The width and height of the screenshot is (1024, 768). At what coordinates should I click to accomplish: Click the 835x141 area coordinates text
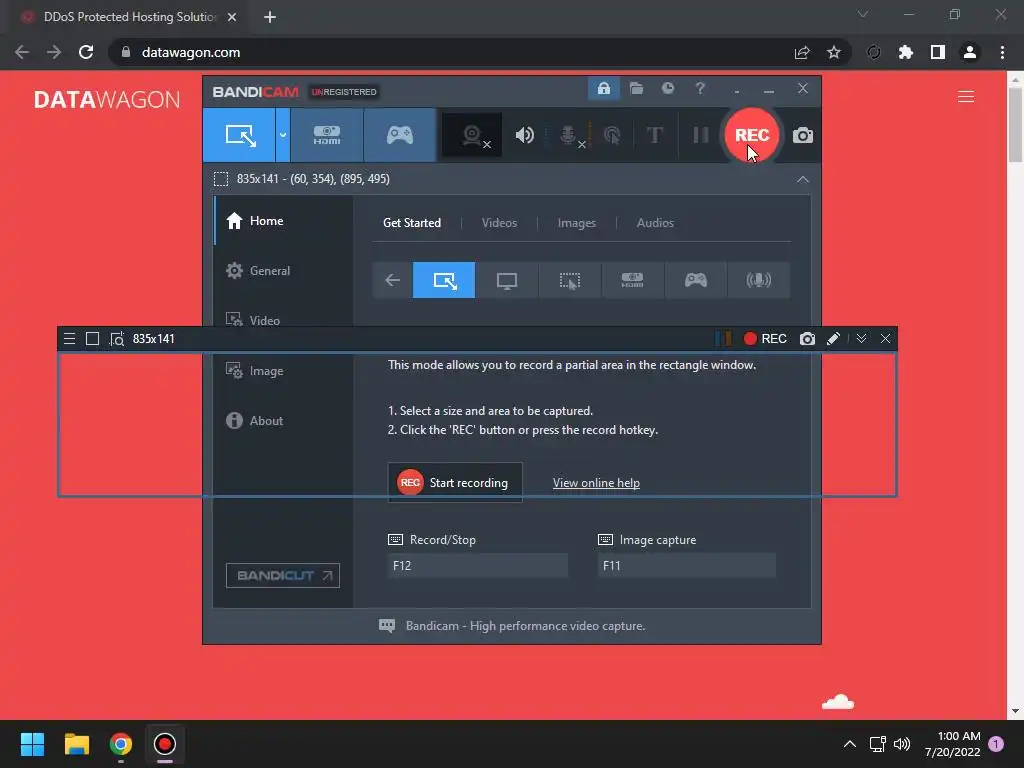point(313,179)
